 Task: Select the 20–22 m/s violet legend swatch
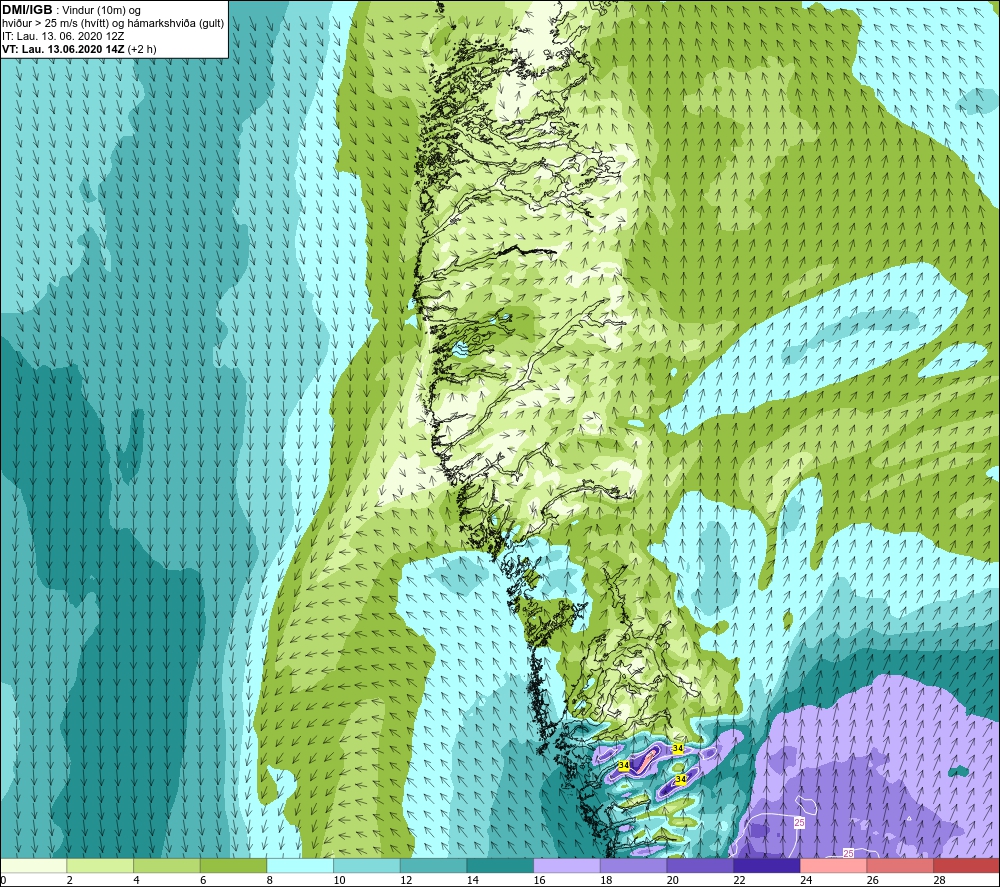700,865
